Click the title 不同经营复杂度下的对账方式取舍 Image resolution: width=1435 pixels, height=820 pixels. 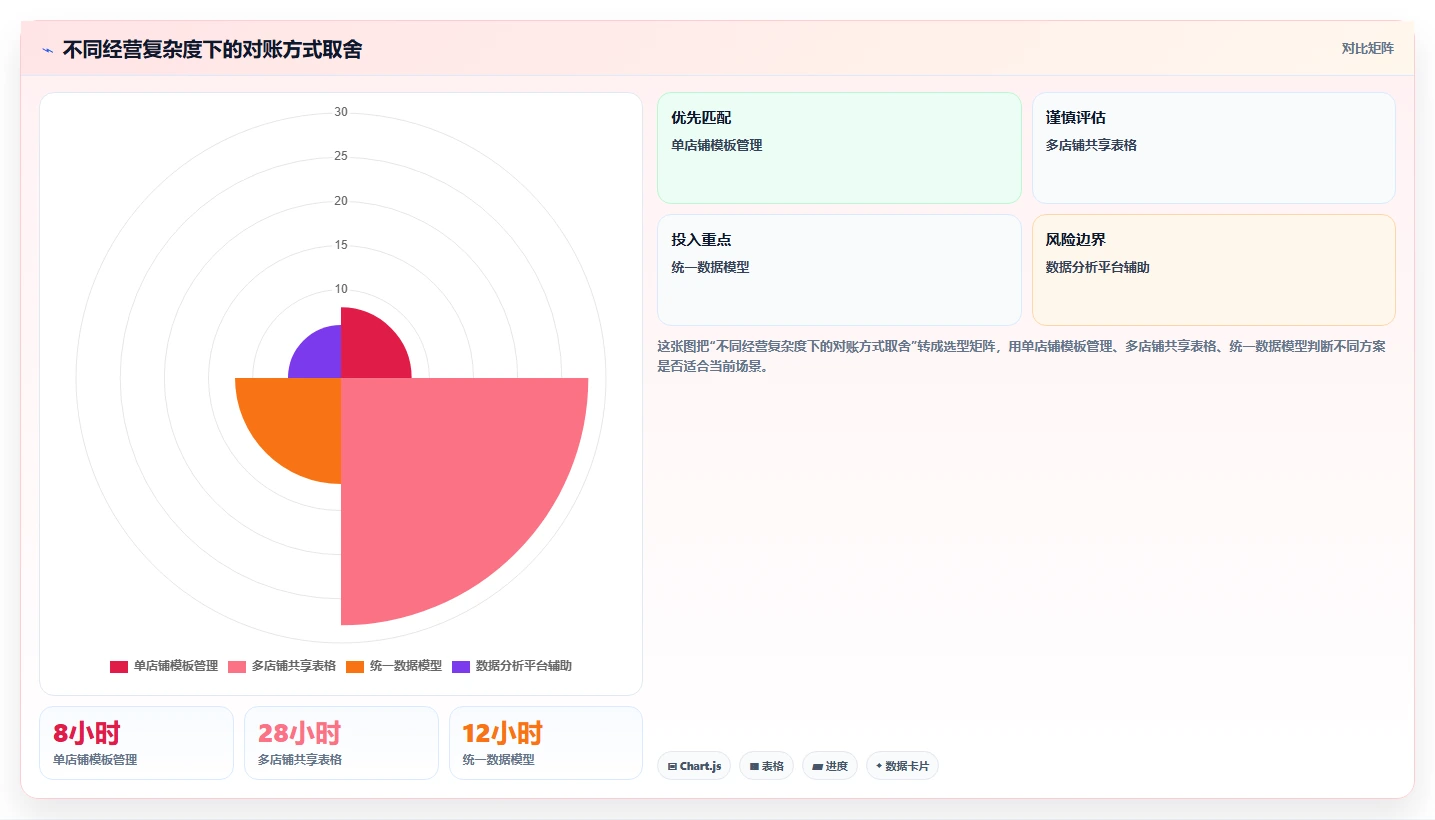(x=212, y=49)
